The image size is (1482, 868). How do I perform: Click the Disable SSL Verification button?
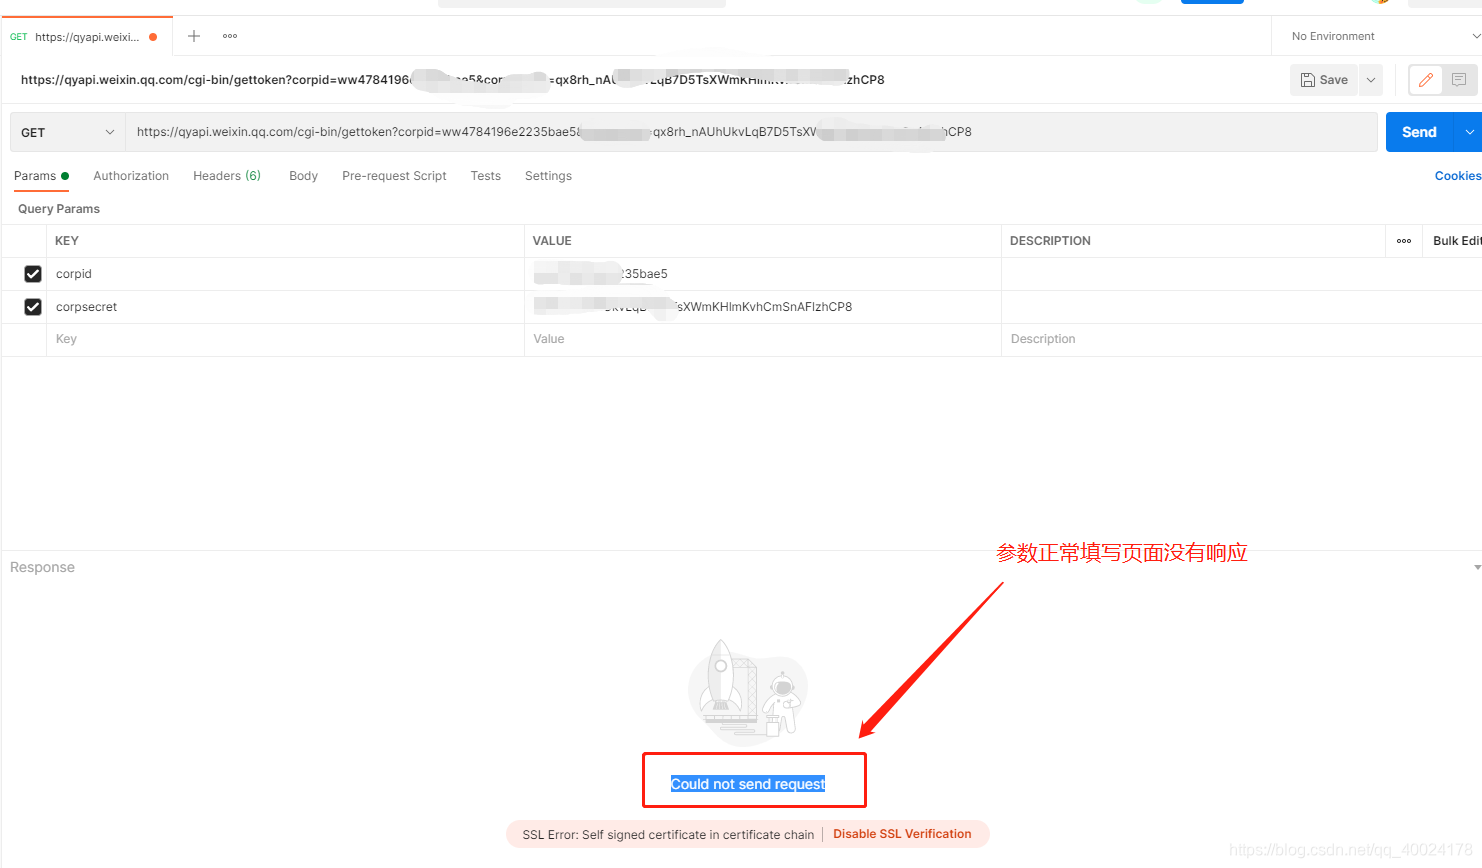click(x=902, y=833)
